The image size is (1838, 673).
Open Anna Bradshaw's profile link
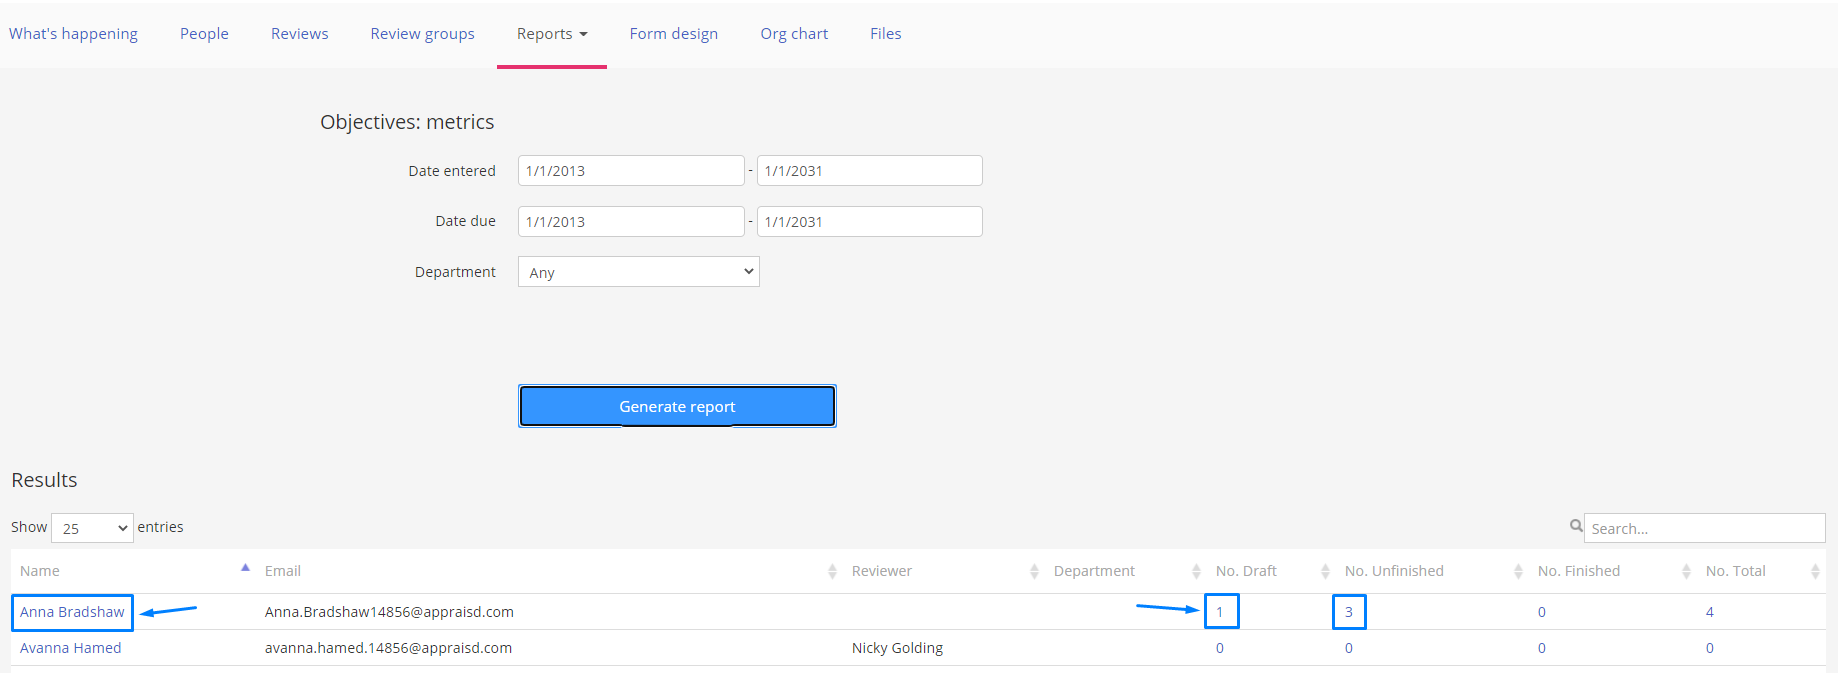[x=72, y=612]
